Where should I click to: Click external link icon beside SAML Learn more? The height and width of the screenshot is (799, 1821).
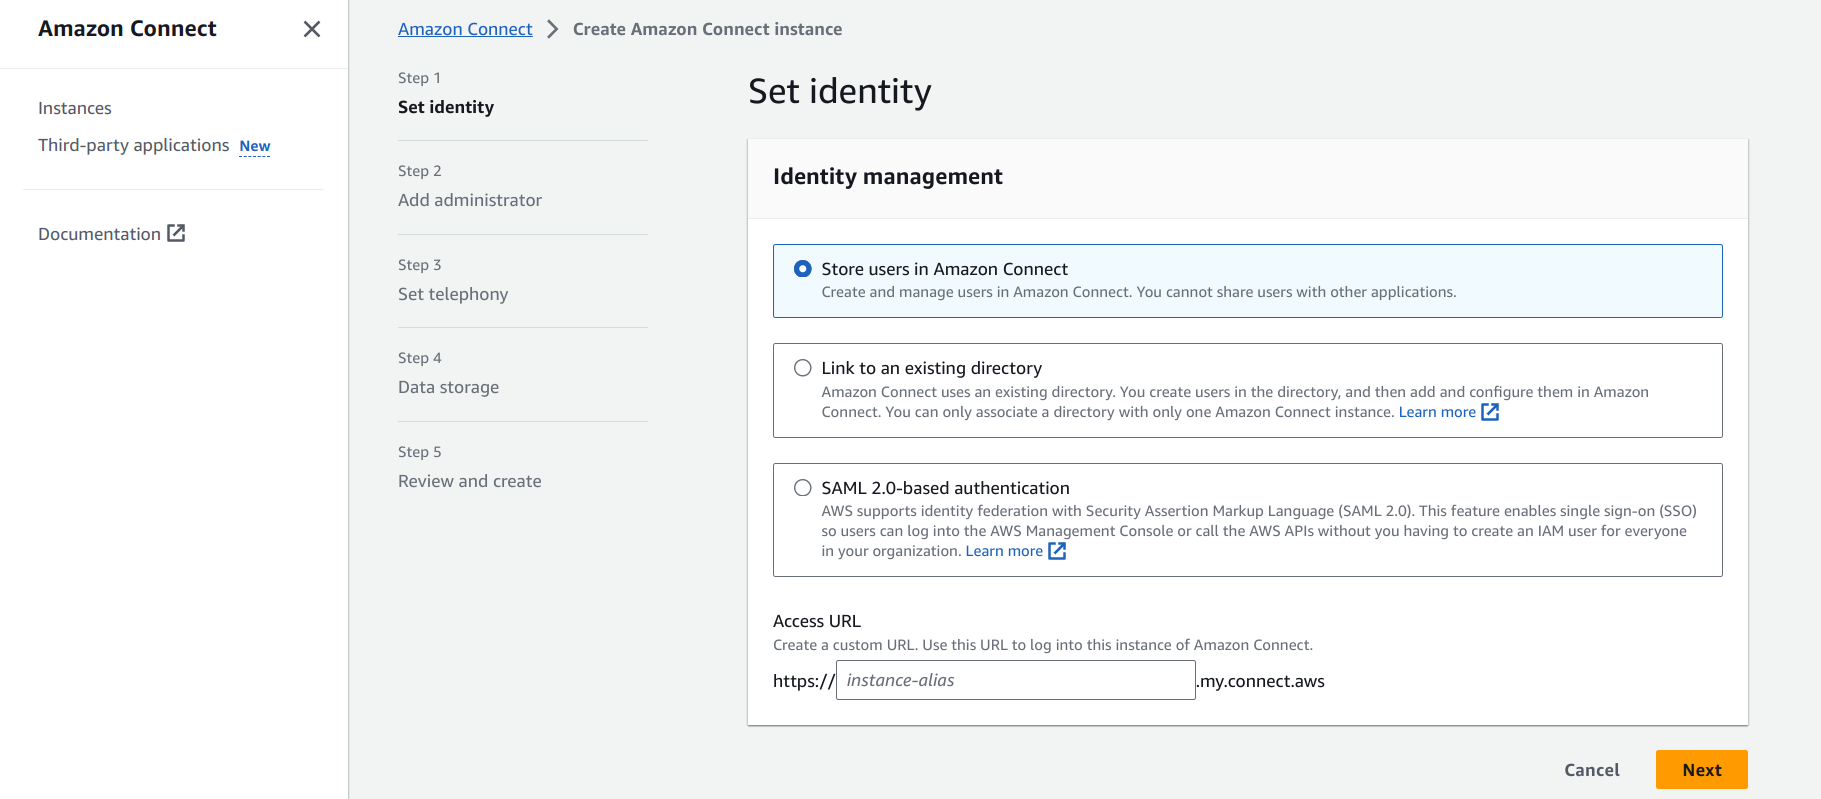[1057, 551]
